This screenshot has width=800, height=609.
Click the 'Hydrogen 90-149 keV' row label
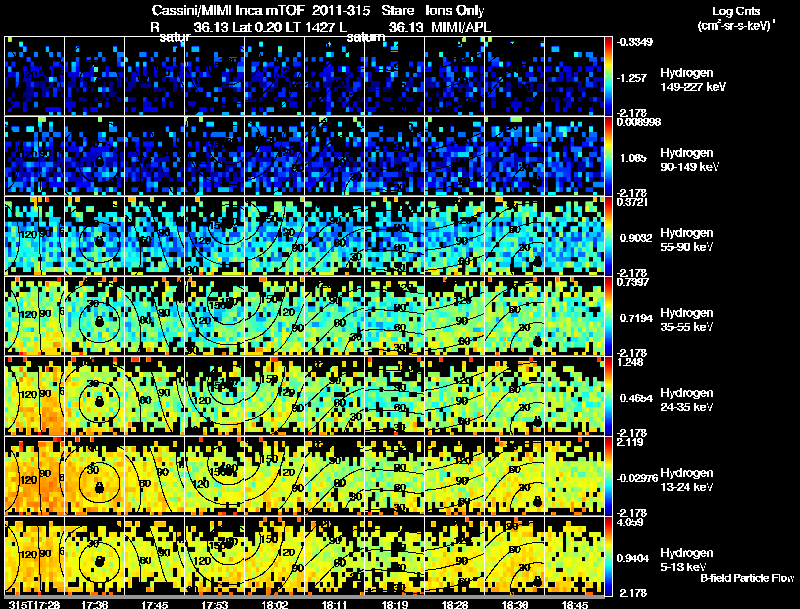(689, 160)
